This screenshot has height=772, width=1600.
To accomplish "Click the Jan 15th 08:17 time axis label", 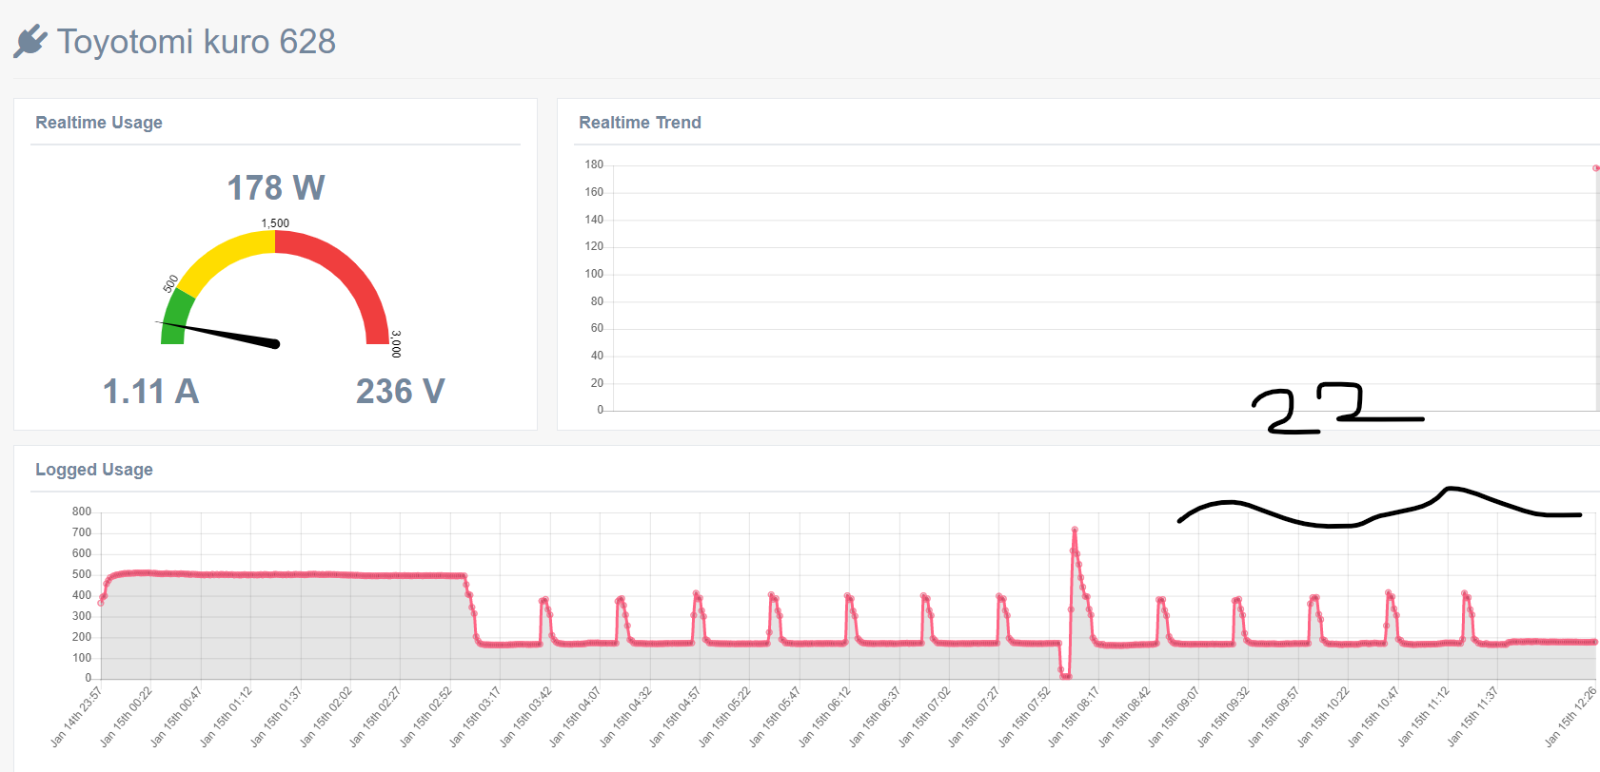I will 1074,718.
